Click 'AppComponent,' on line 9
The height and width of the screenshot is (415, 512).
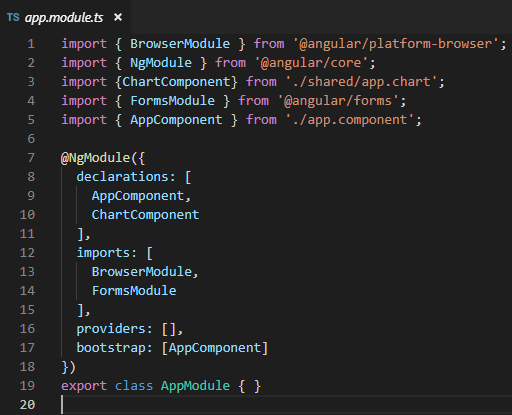141,196
